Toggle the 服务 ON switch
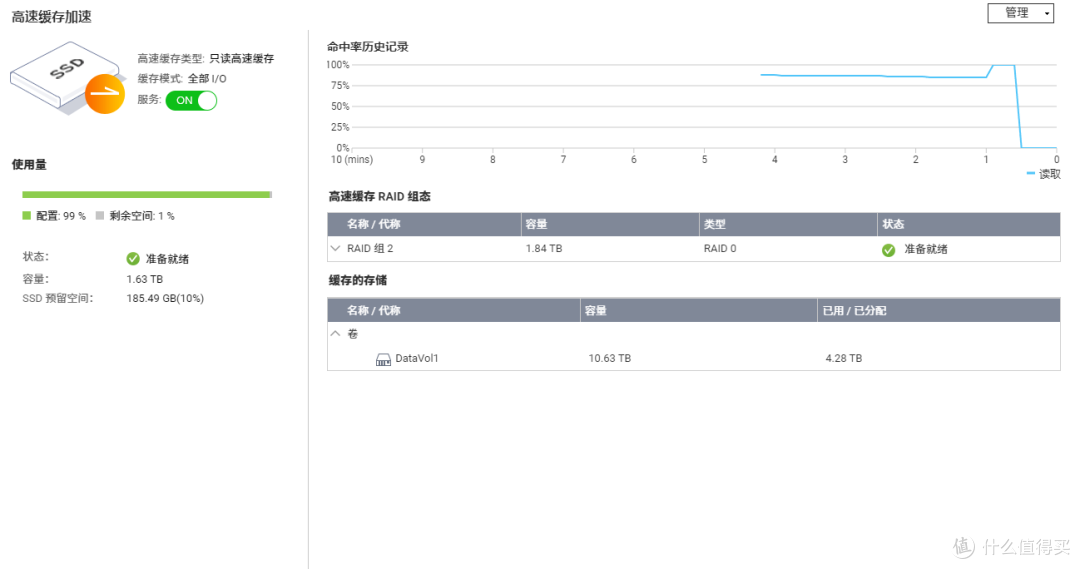The width and height of the screenshot is (1080, 569). point(191,101)
